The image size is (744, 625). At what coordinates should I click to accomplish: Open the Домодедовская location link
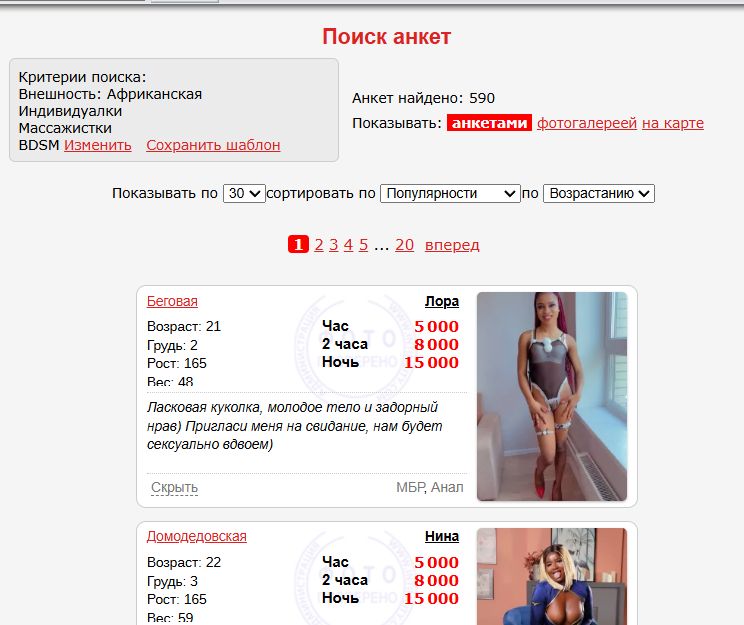[x=196, y=536]
